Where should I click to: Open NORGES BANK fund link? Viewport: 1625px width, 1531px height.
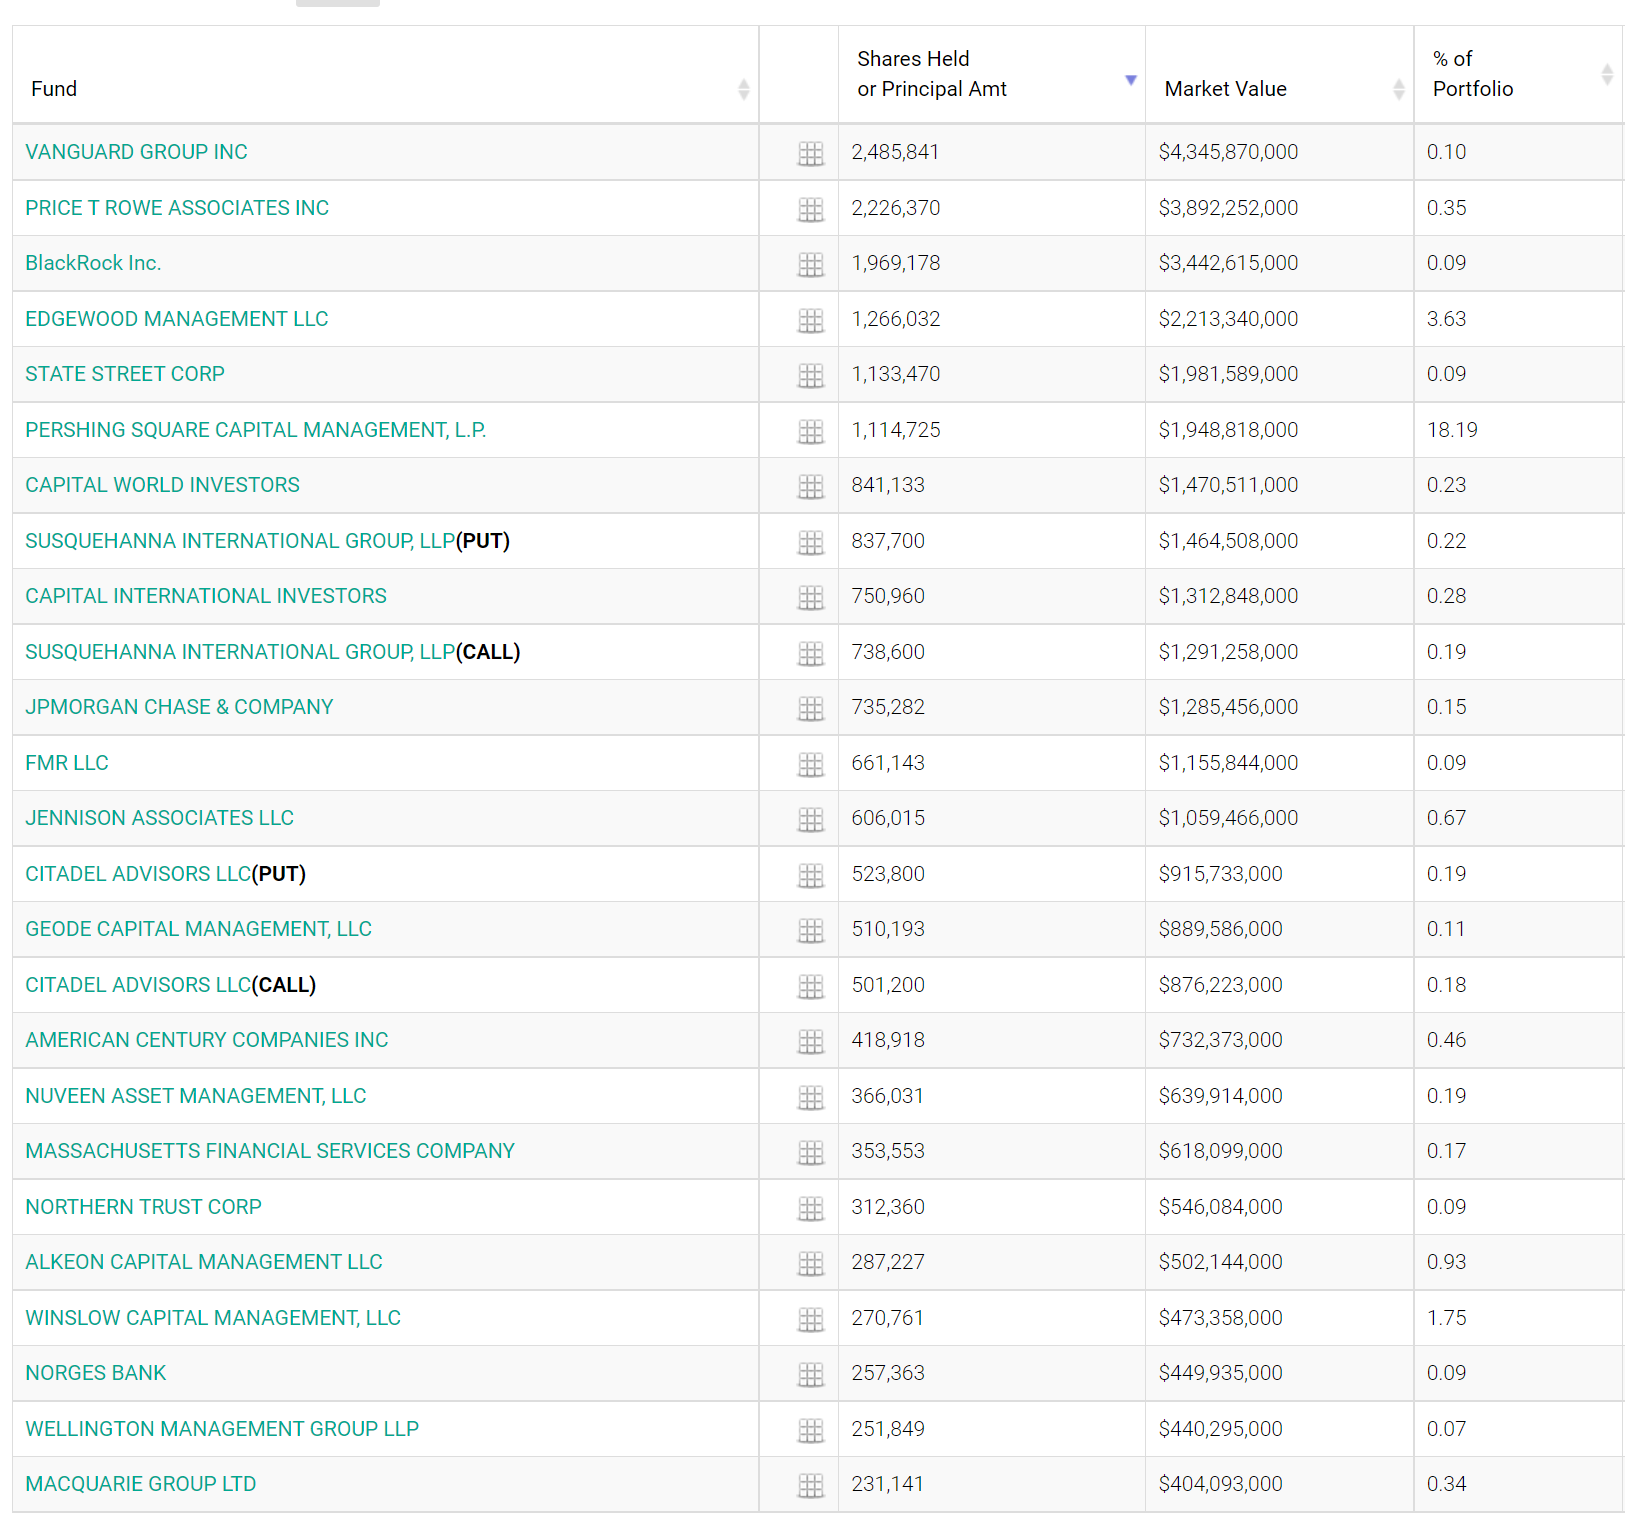click(96, 1373)
